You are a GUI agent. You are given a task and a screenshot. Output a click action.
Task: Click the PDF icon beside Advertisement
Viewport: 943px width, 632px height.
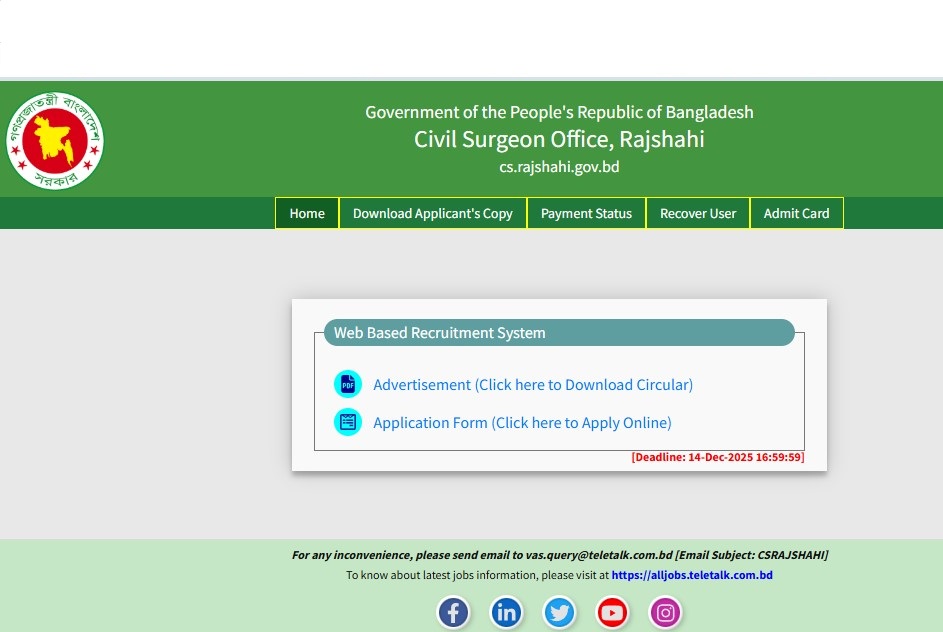pos(348,384)
